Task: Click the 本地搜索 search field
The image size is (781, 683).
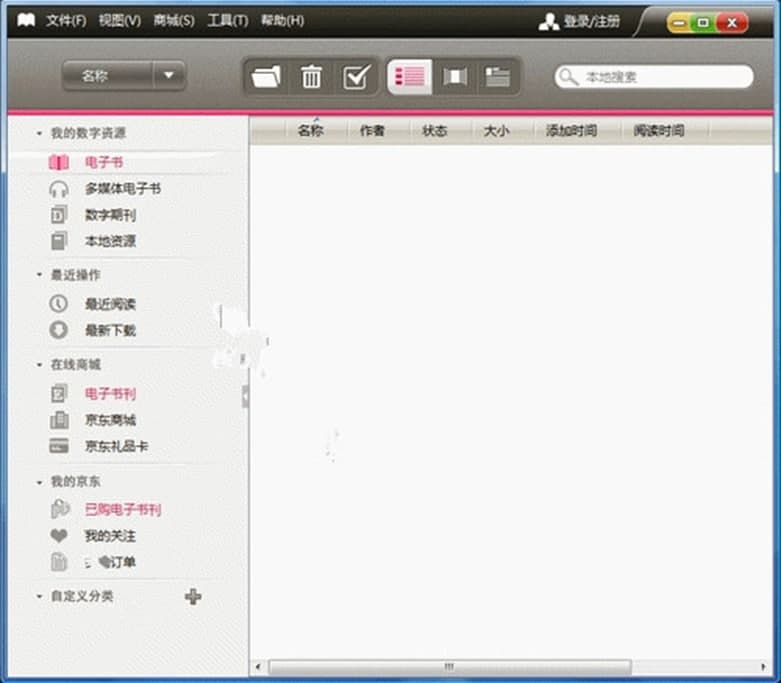Action: point(660,77)
